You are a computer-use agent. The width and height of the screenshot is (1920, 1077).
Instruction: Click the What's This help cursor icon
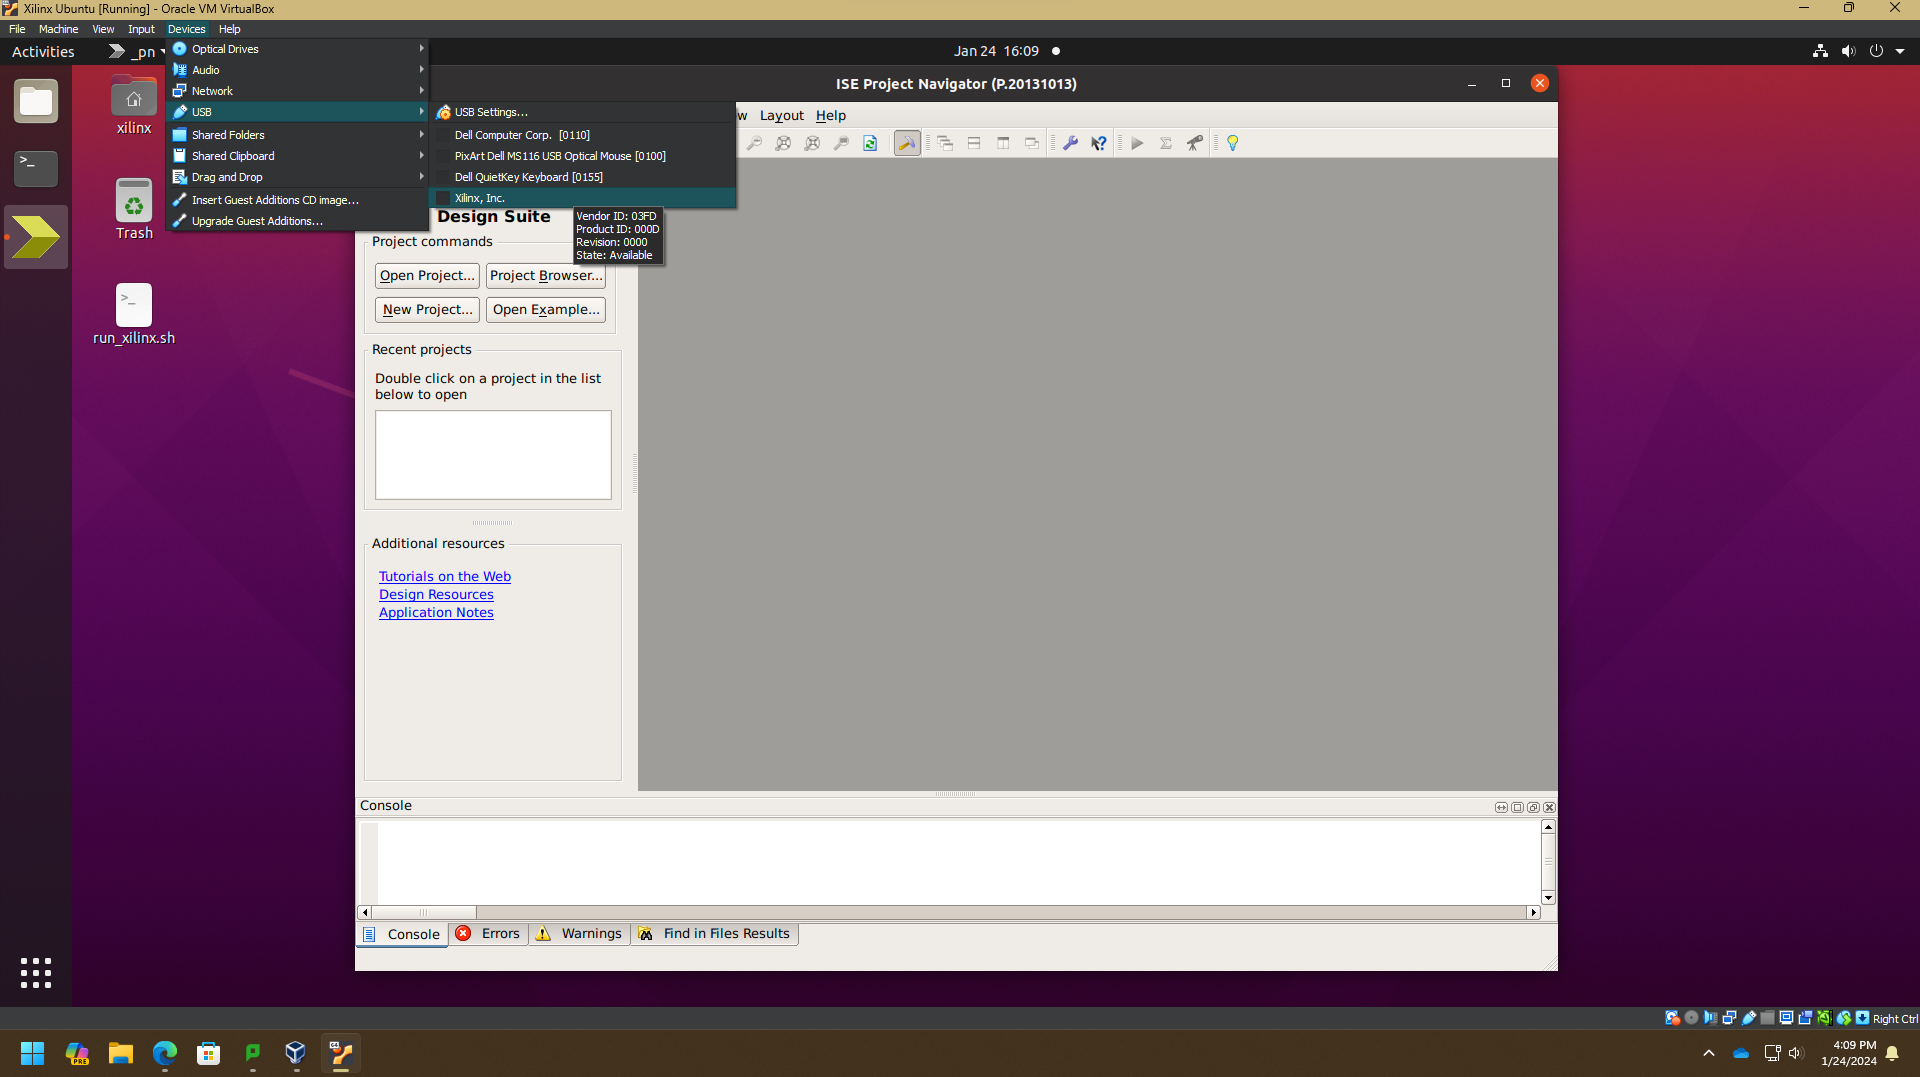[1099, 143]
